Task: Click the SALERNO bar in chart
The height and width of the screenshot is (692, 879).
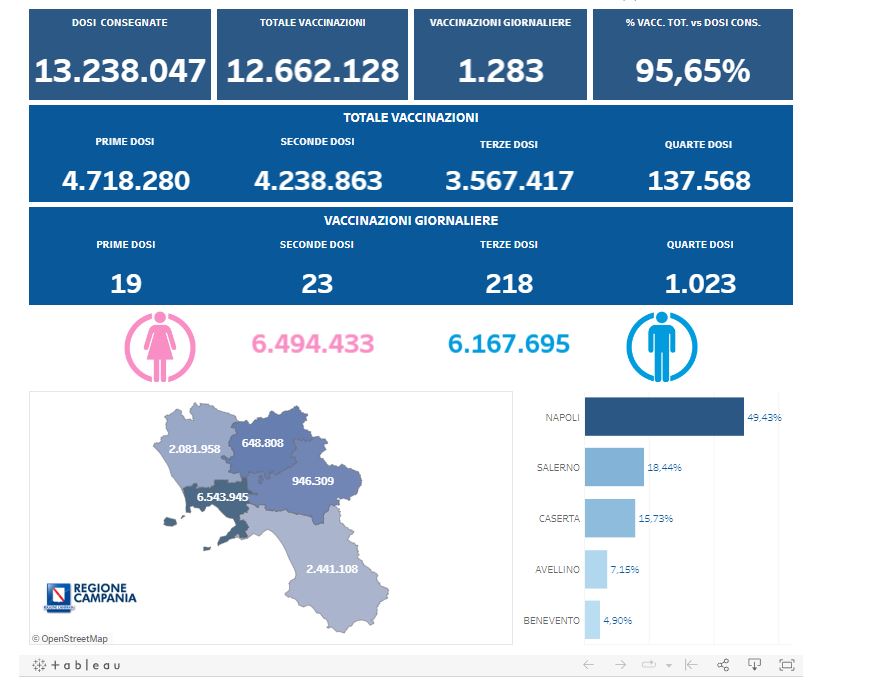Action: click(x=613, y=467)
